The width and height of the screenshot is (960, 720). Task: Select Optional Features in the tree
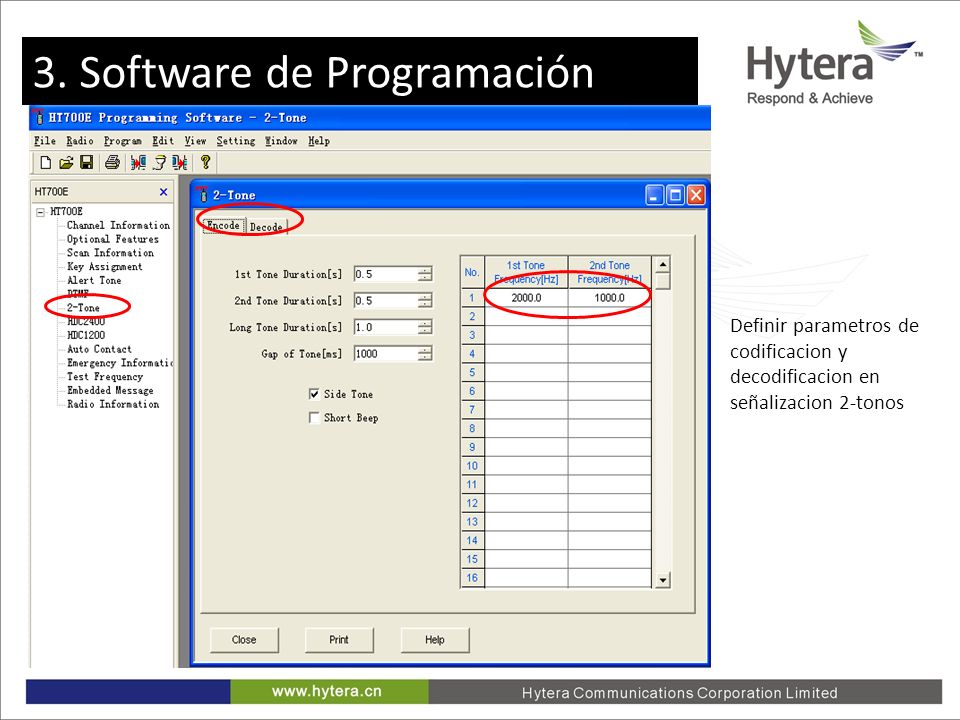113,239
